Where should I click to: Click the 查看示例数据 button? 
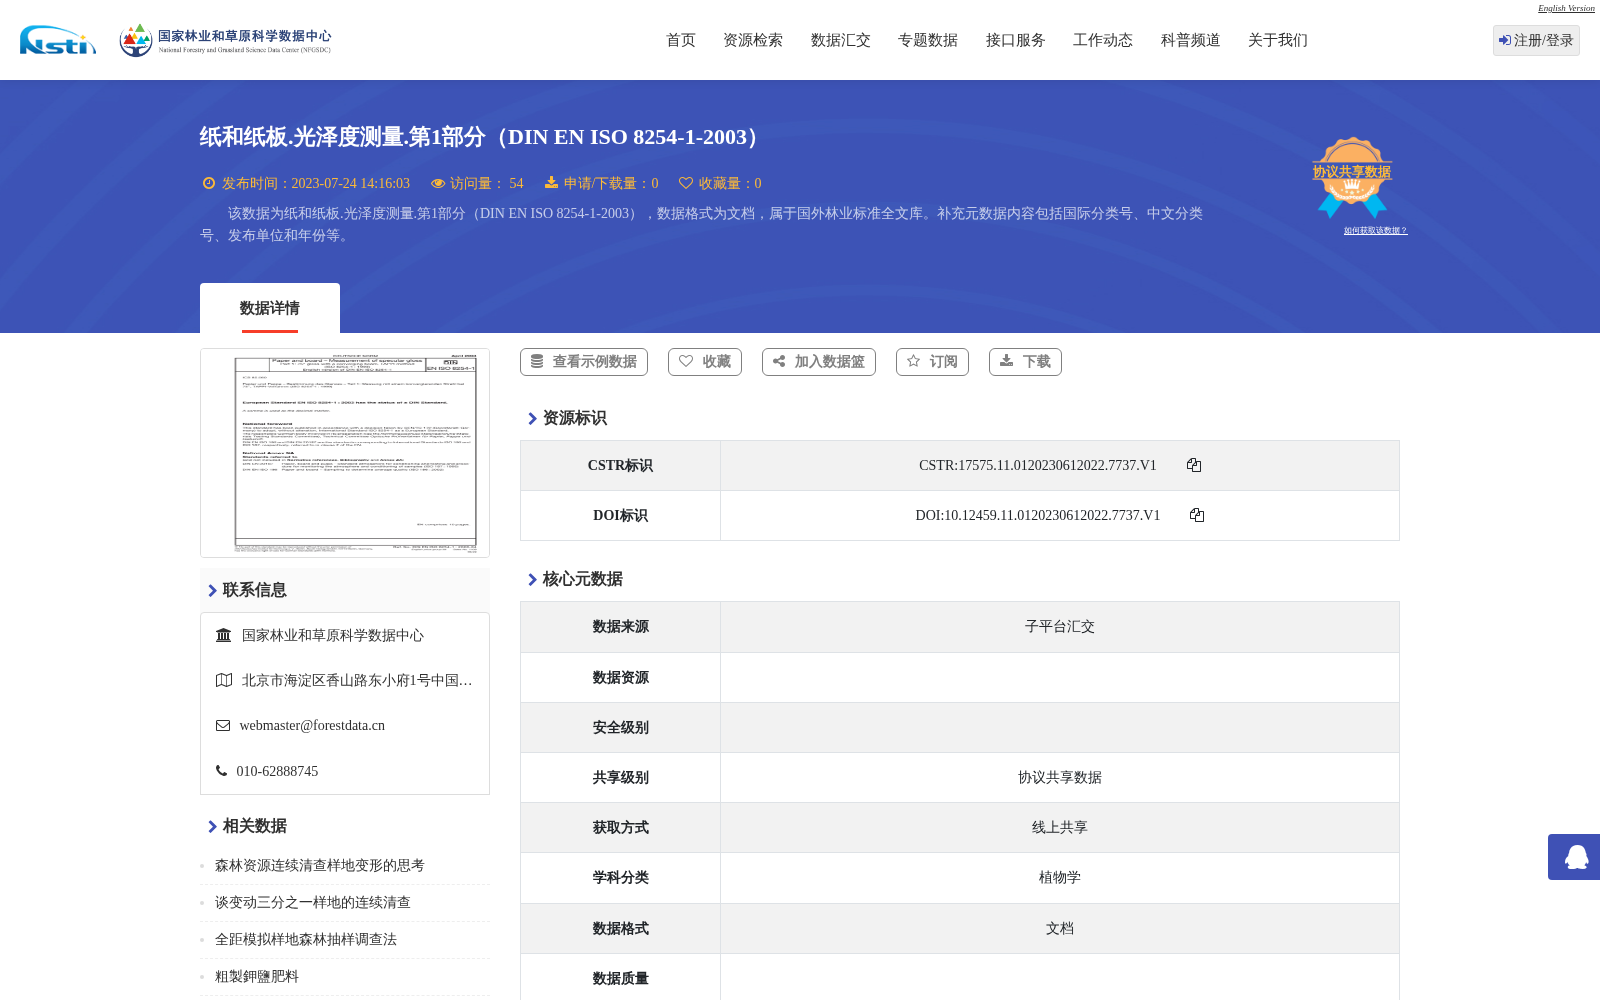coord(584,362)
